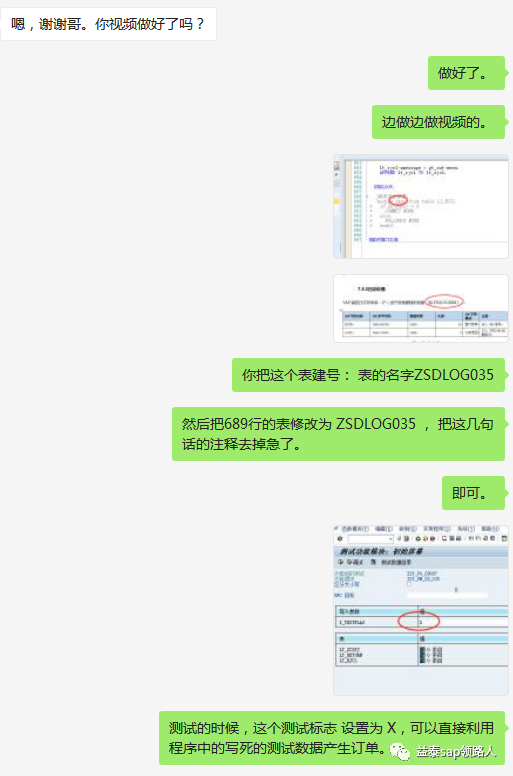This screenshot has width=513, height=776.
Task: Click the message about 测试标志 设置为 X
Action: (x=332, y=738)
